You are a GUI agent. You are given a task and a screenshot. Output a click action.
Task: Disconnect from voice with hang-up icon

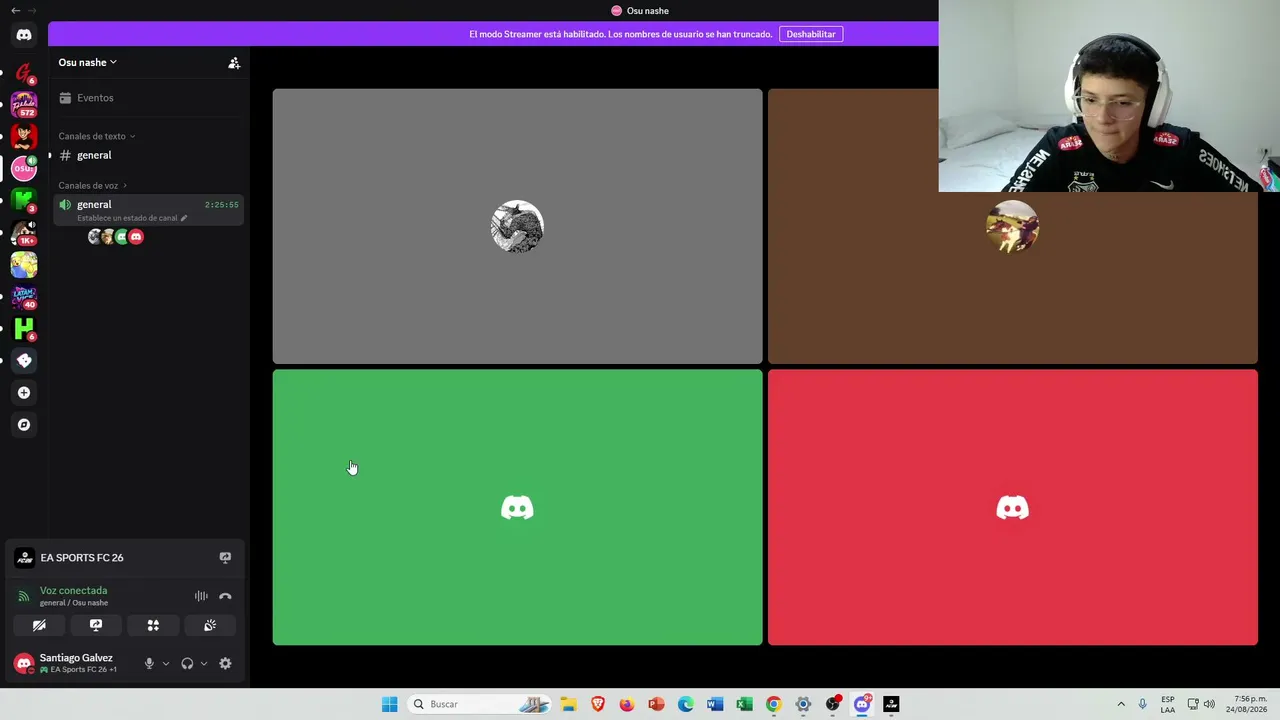tap(225, 596)
